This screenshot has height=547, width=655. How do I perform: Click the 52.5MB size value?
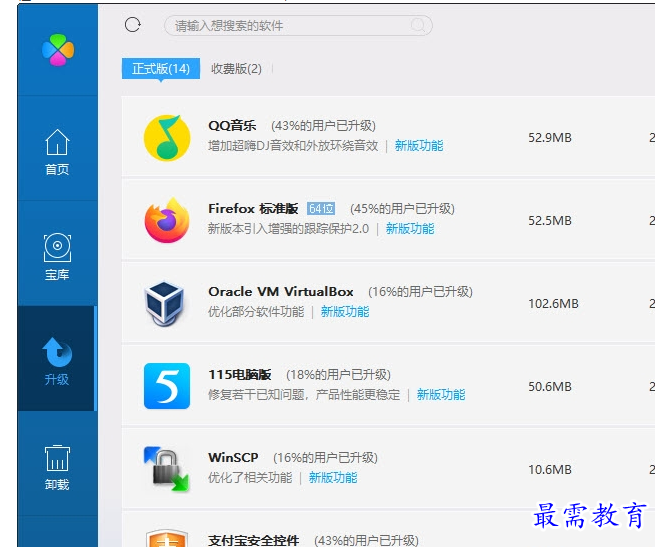pyautogui.click(x=550, y=220)
